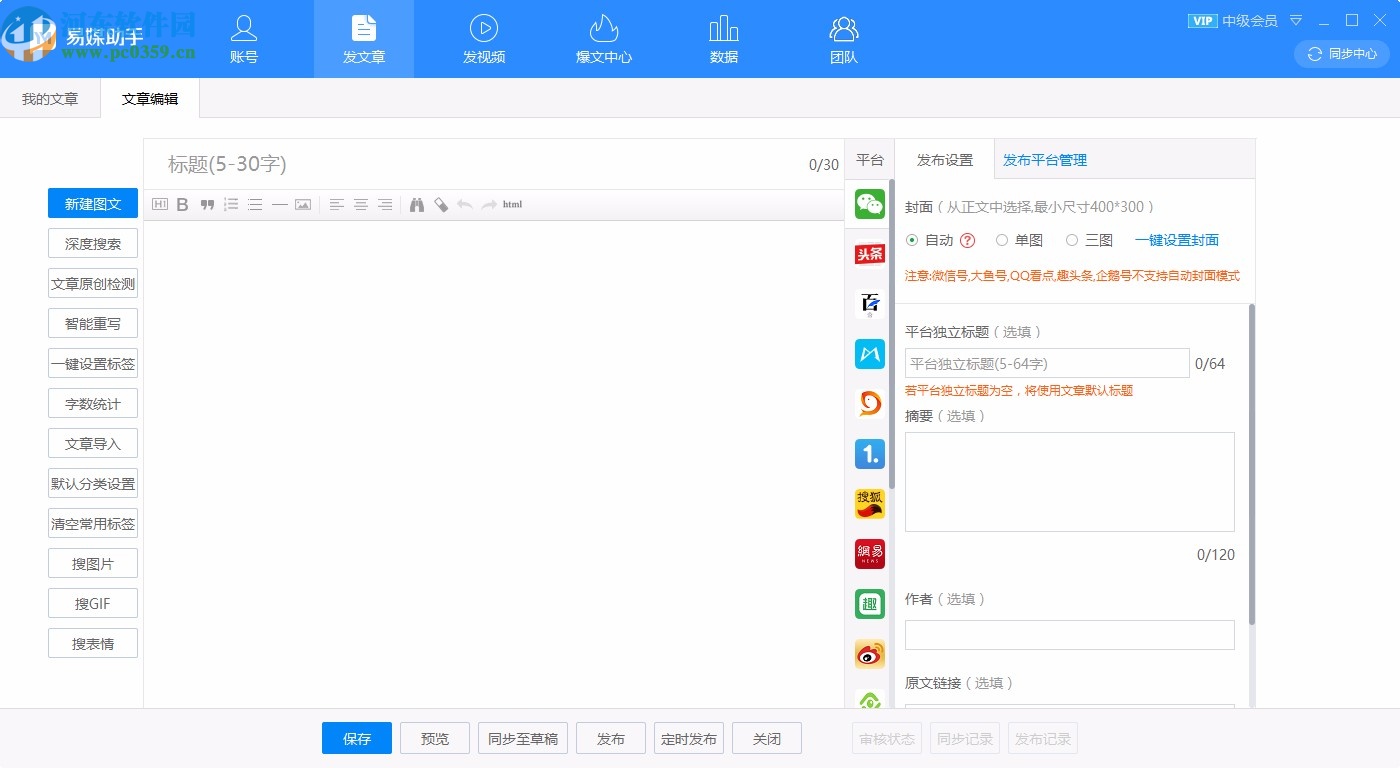Enable the 单图 cover option
Image resolution: width=1400 pixels, height=768 pixels.
coord(1002,240)
